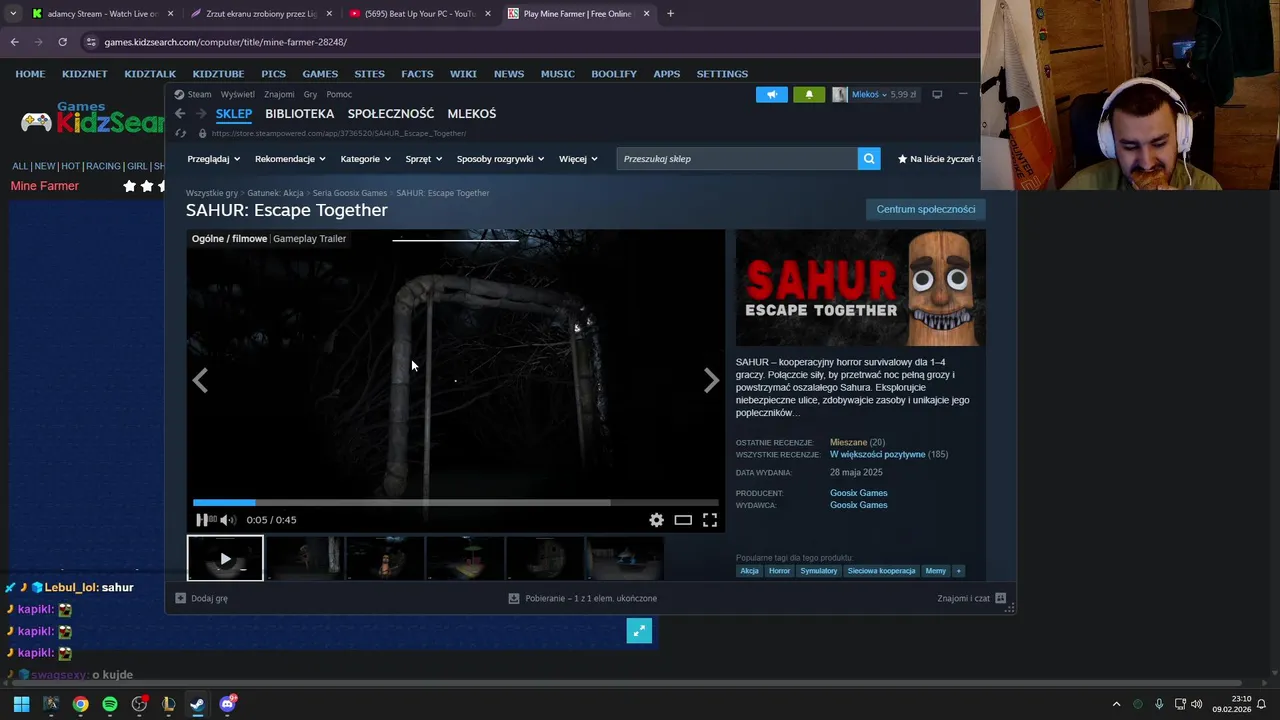
Task: Open Spotify from the taskbar
Action: (110, 704)
